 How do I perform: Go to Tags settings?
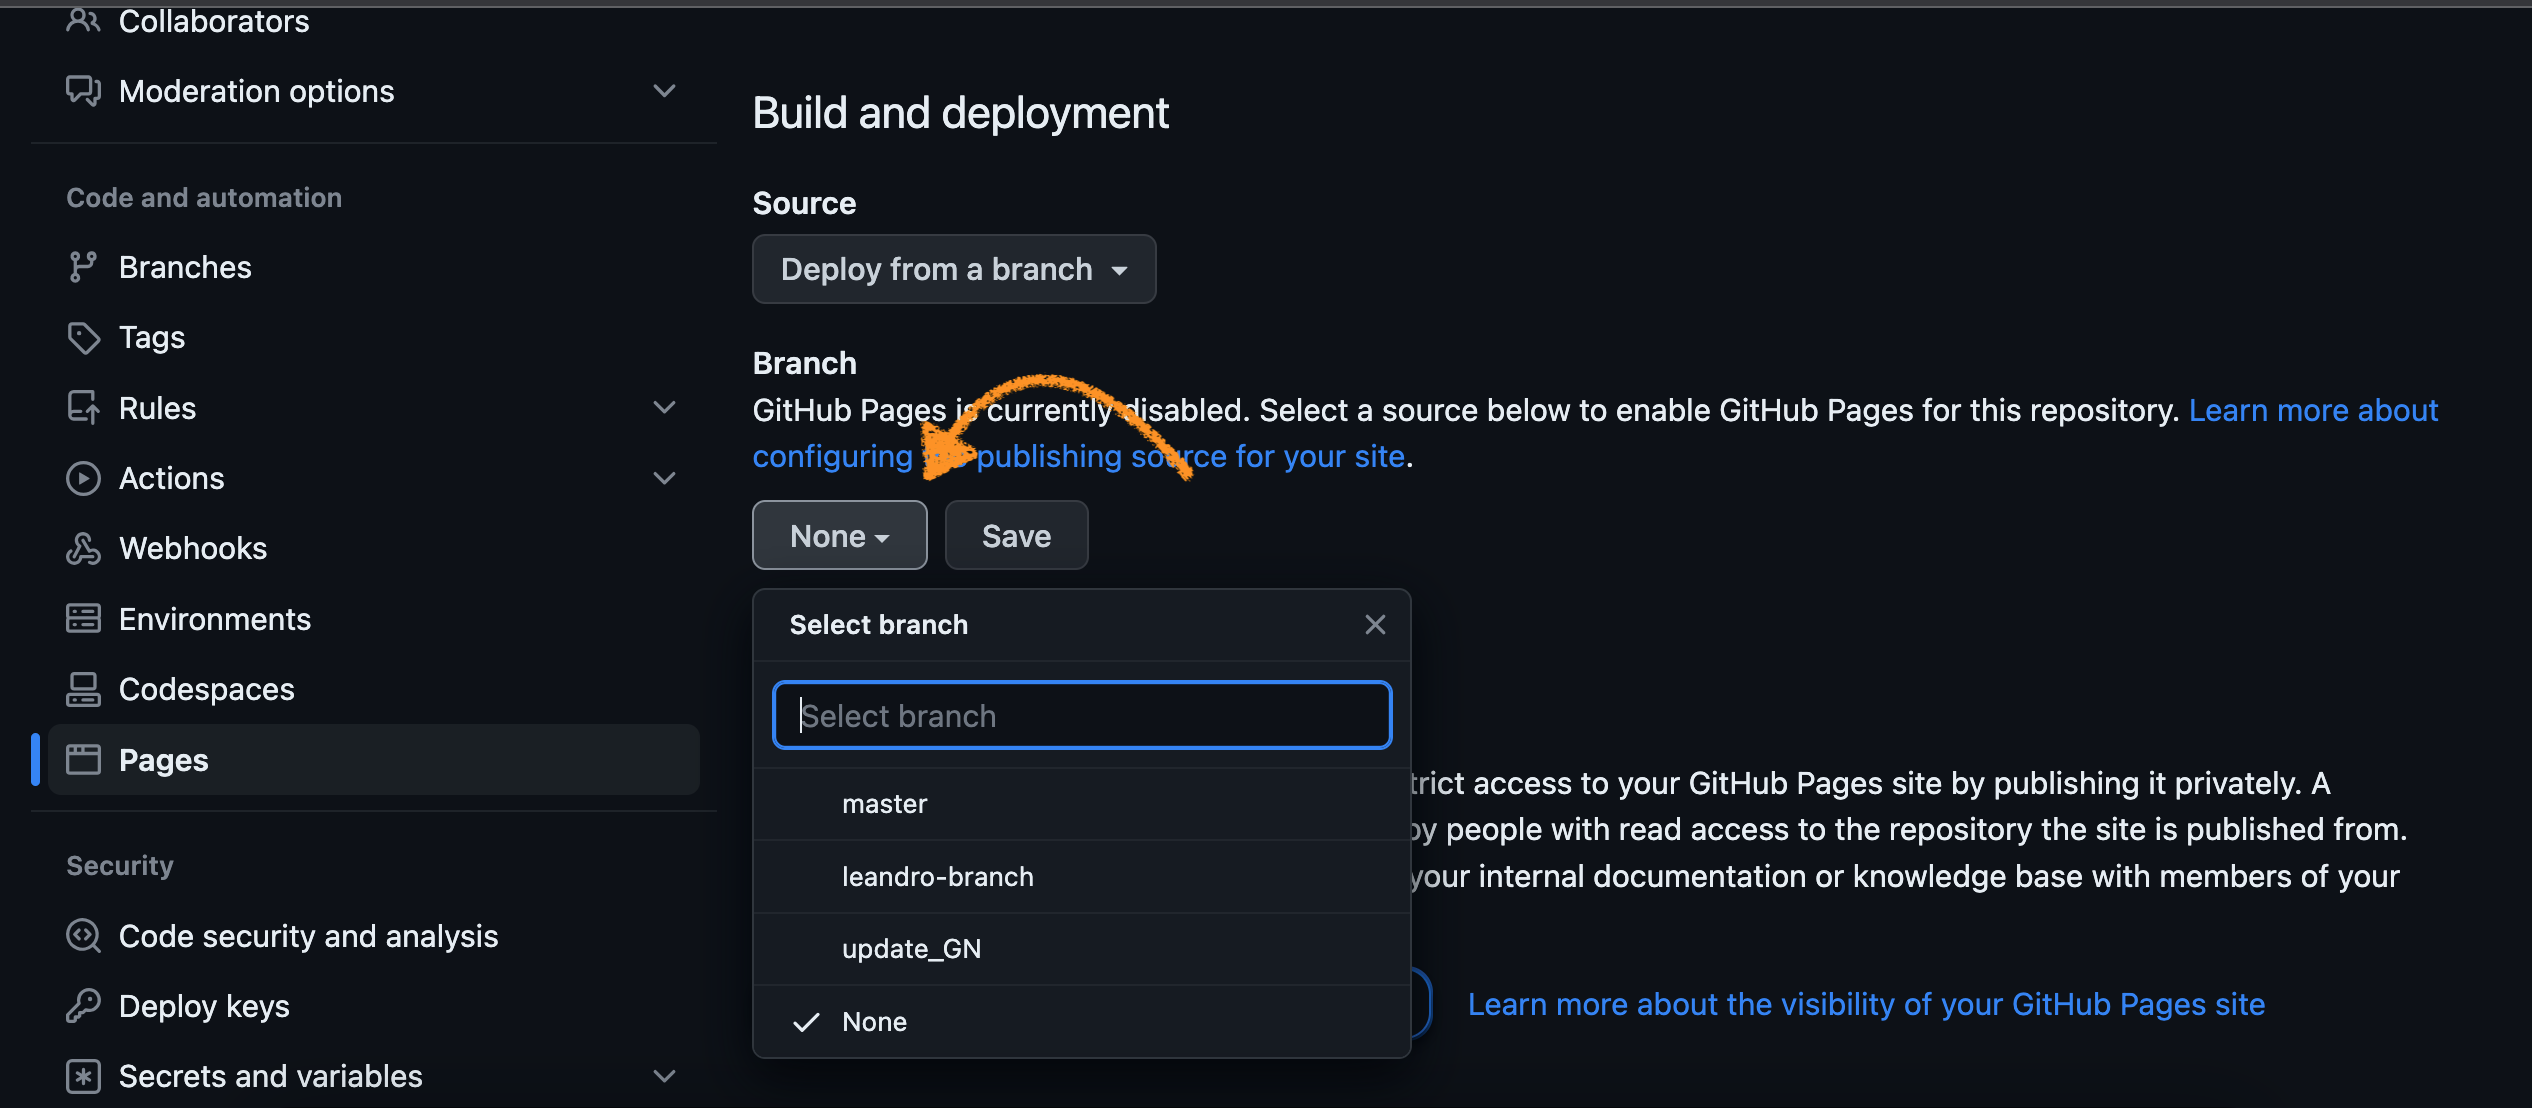[152, 338]
